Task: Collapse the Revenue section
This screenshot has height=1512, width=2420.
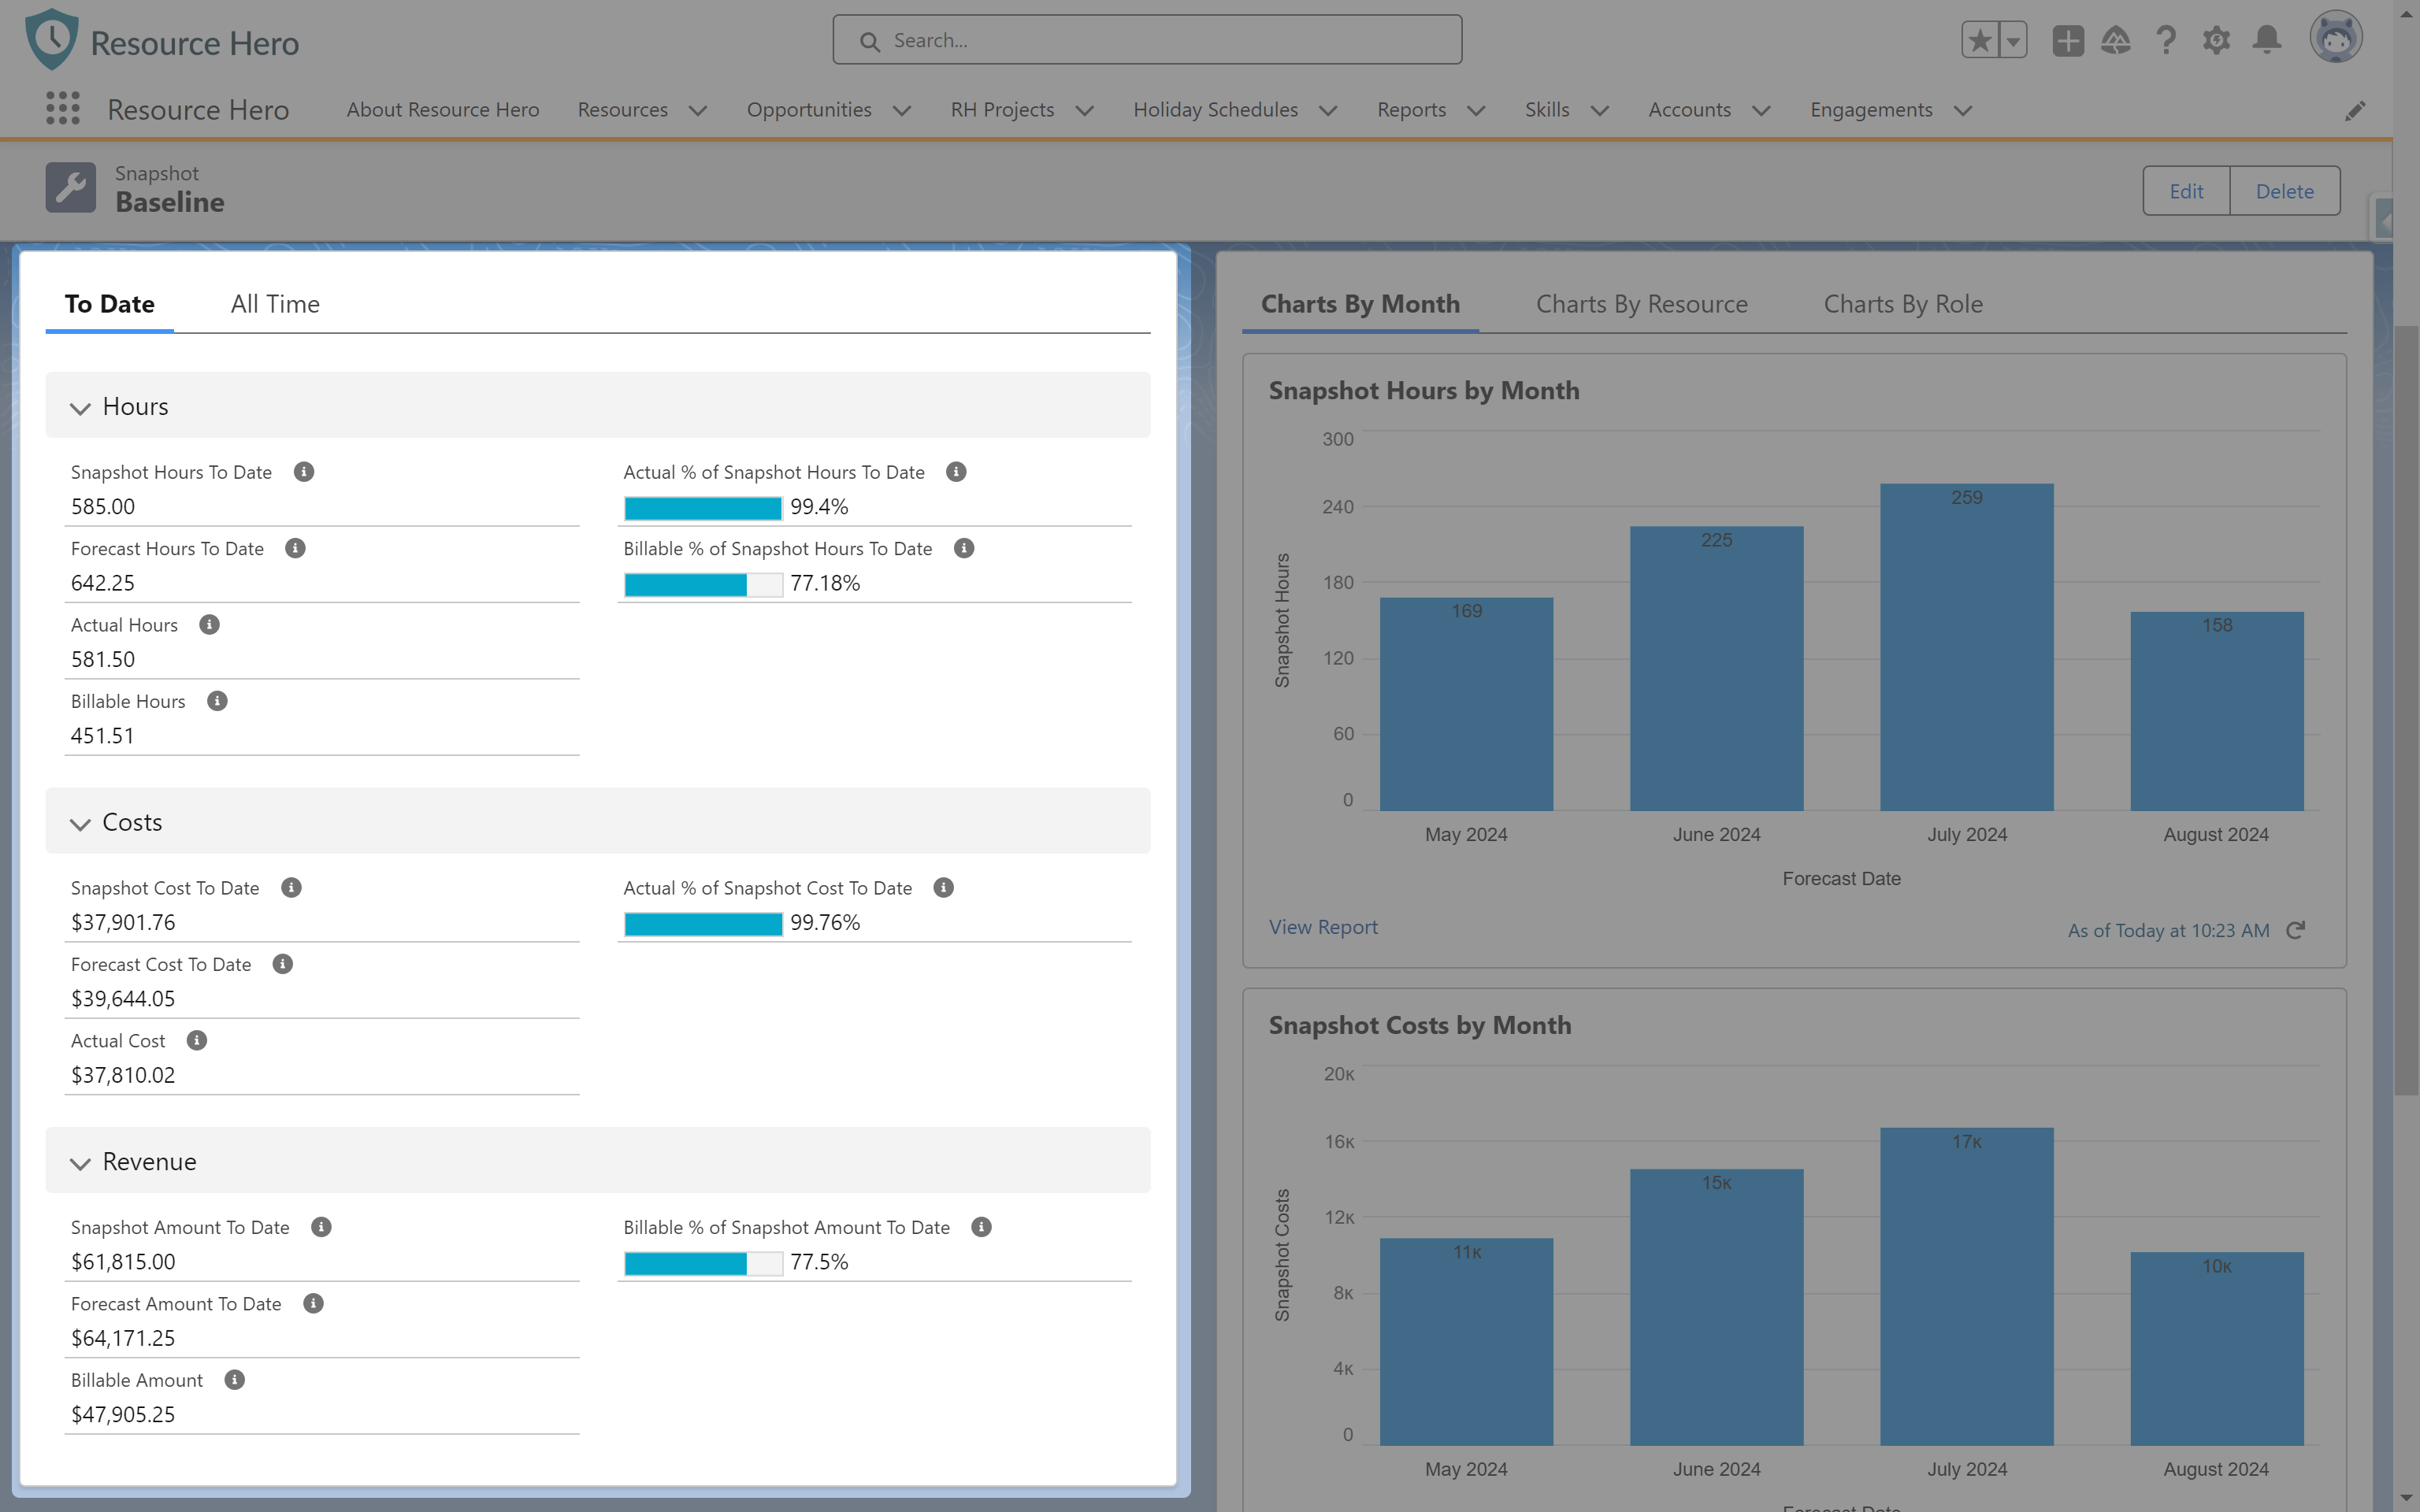Action: [x=80, y=1162]
